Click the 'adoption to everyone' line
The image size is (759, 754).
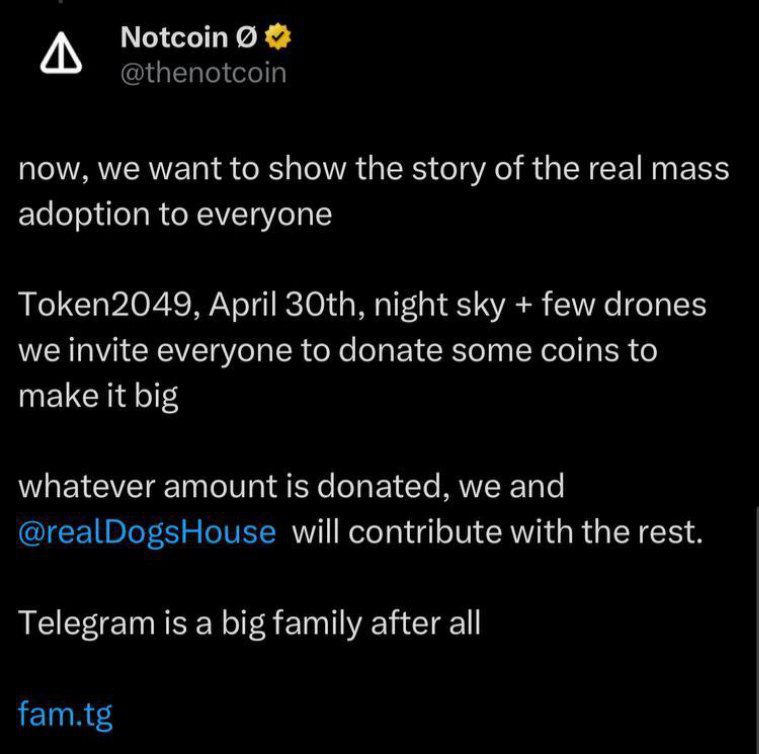(x=175, y=214)
